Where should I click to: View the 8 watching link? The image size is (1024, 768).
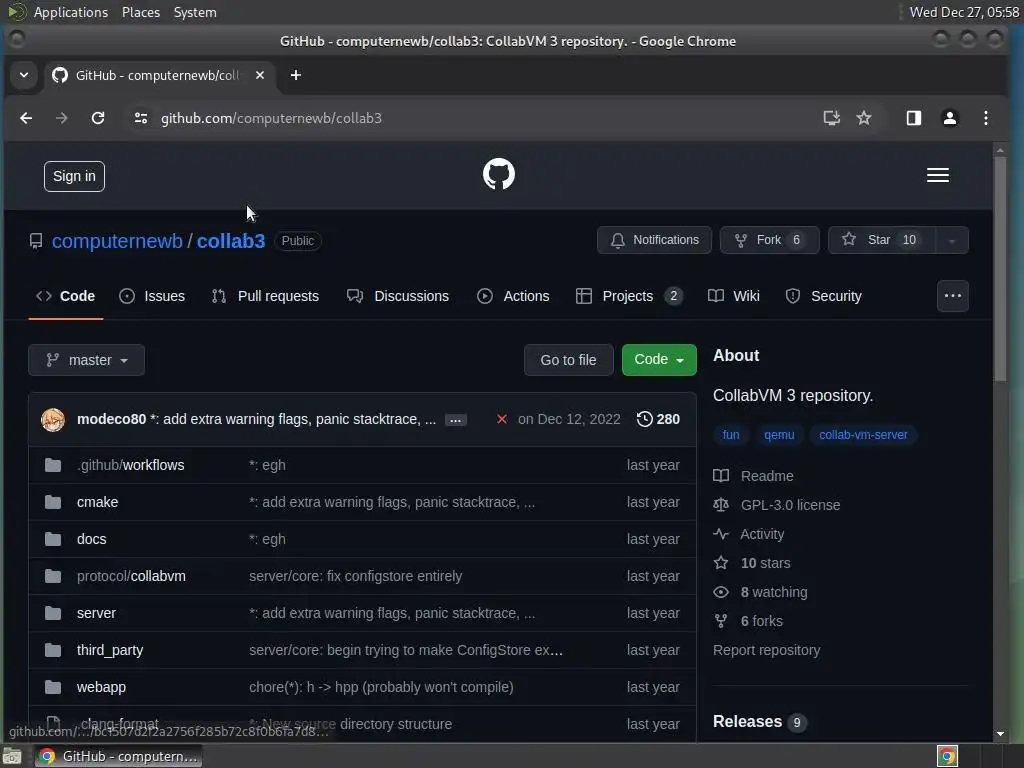click(x=760, y=592)
